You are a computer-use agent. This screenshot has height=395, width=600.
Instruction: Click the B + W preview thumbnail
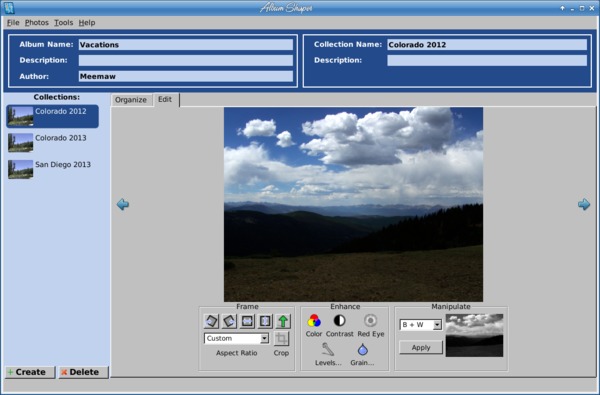coord(474,335)
